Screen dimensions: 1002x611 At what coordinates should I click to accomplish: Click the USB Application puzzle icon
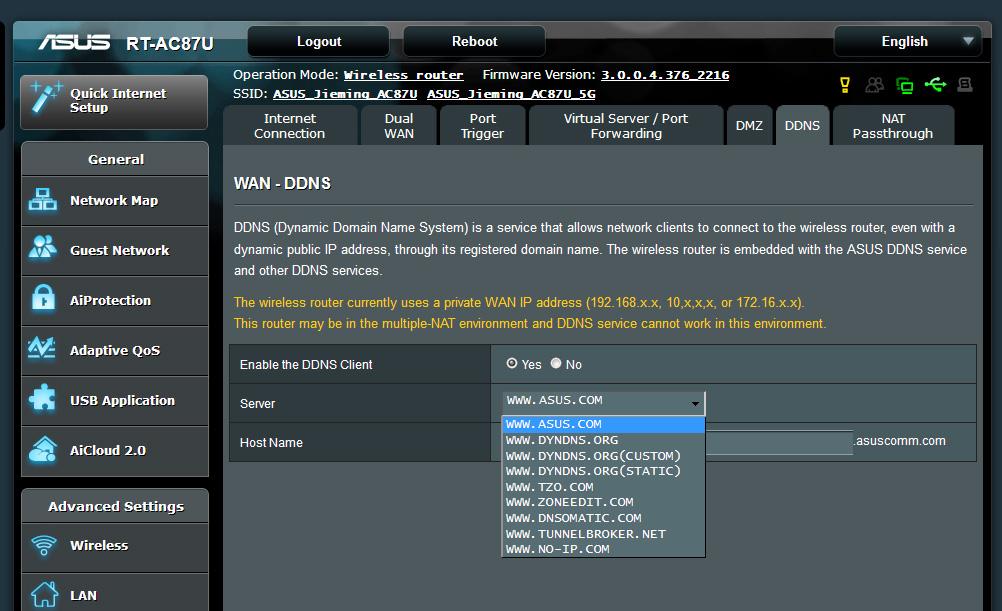[43, 398]
